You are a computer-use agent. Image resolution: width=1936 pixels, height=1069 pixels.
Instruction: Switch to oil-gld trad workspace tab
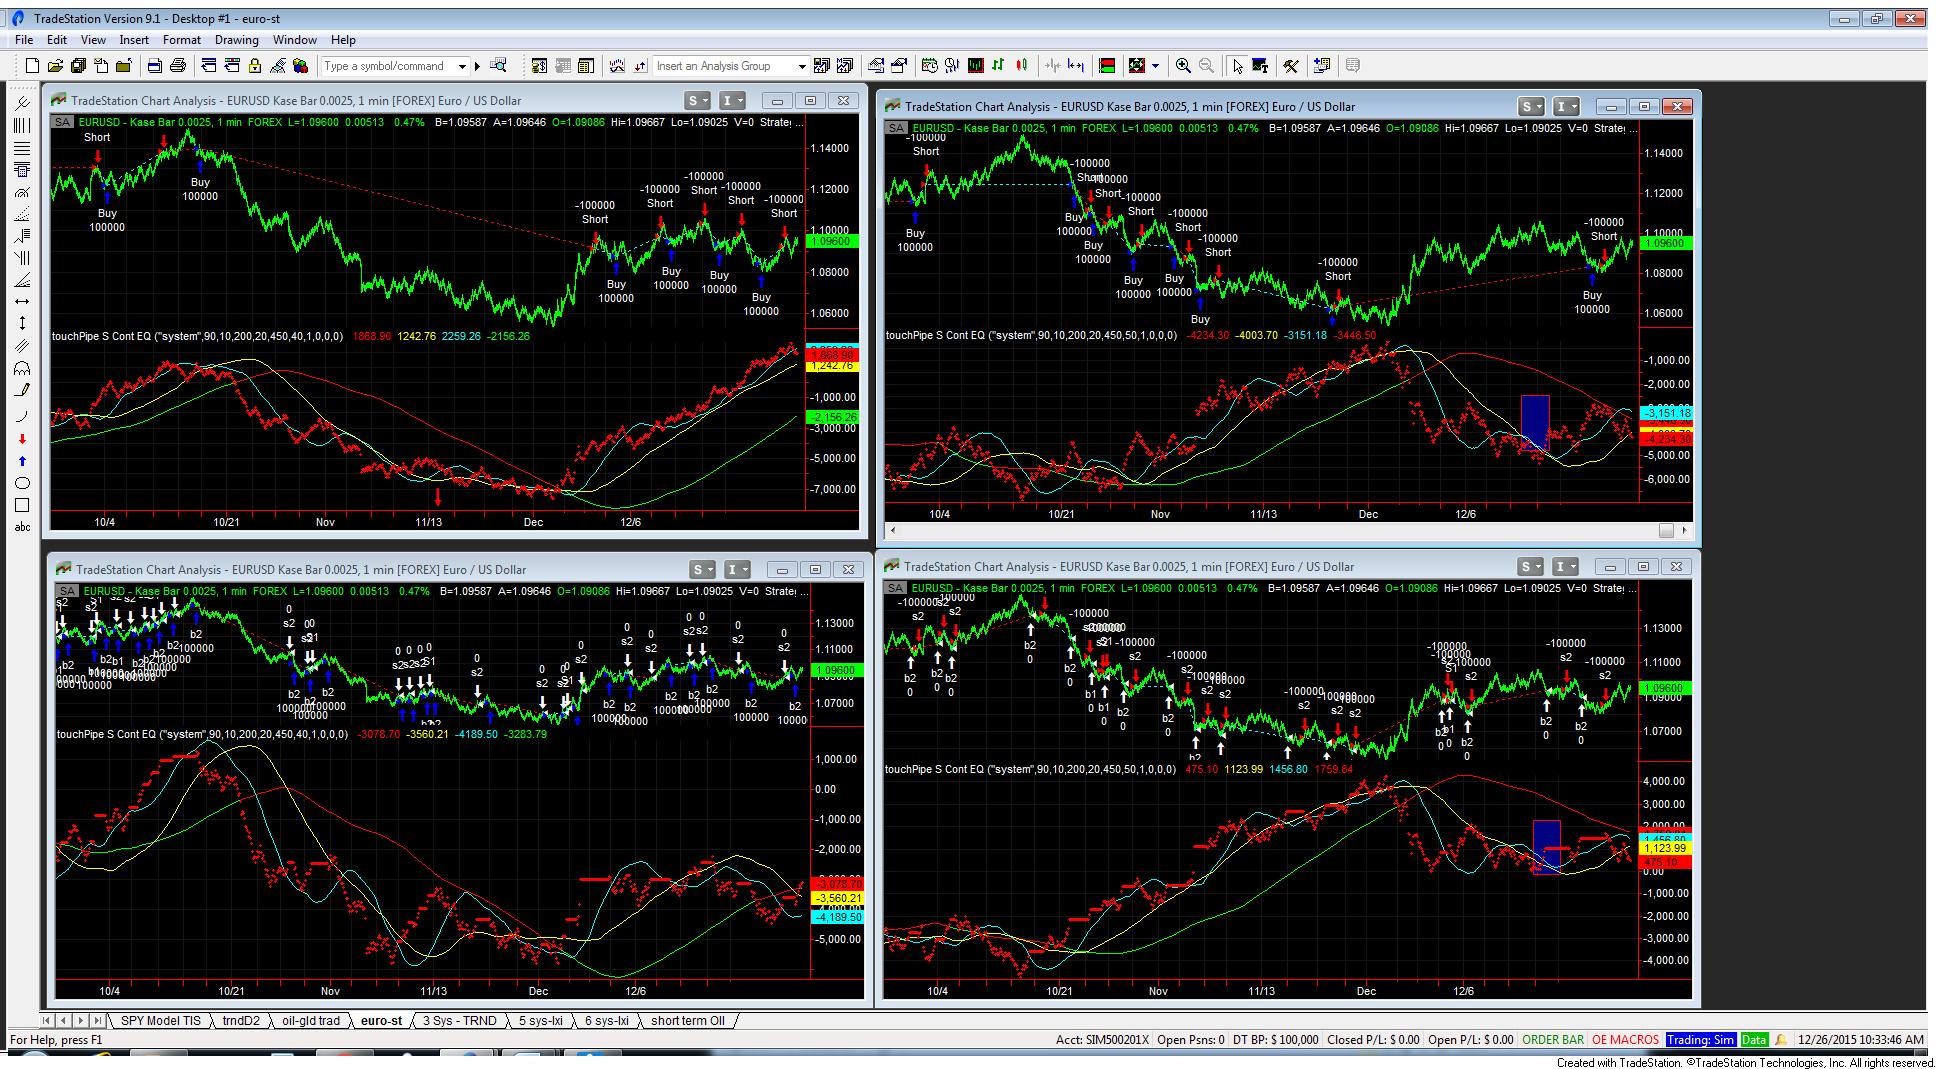click(x=311, y=1021)
